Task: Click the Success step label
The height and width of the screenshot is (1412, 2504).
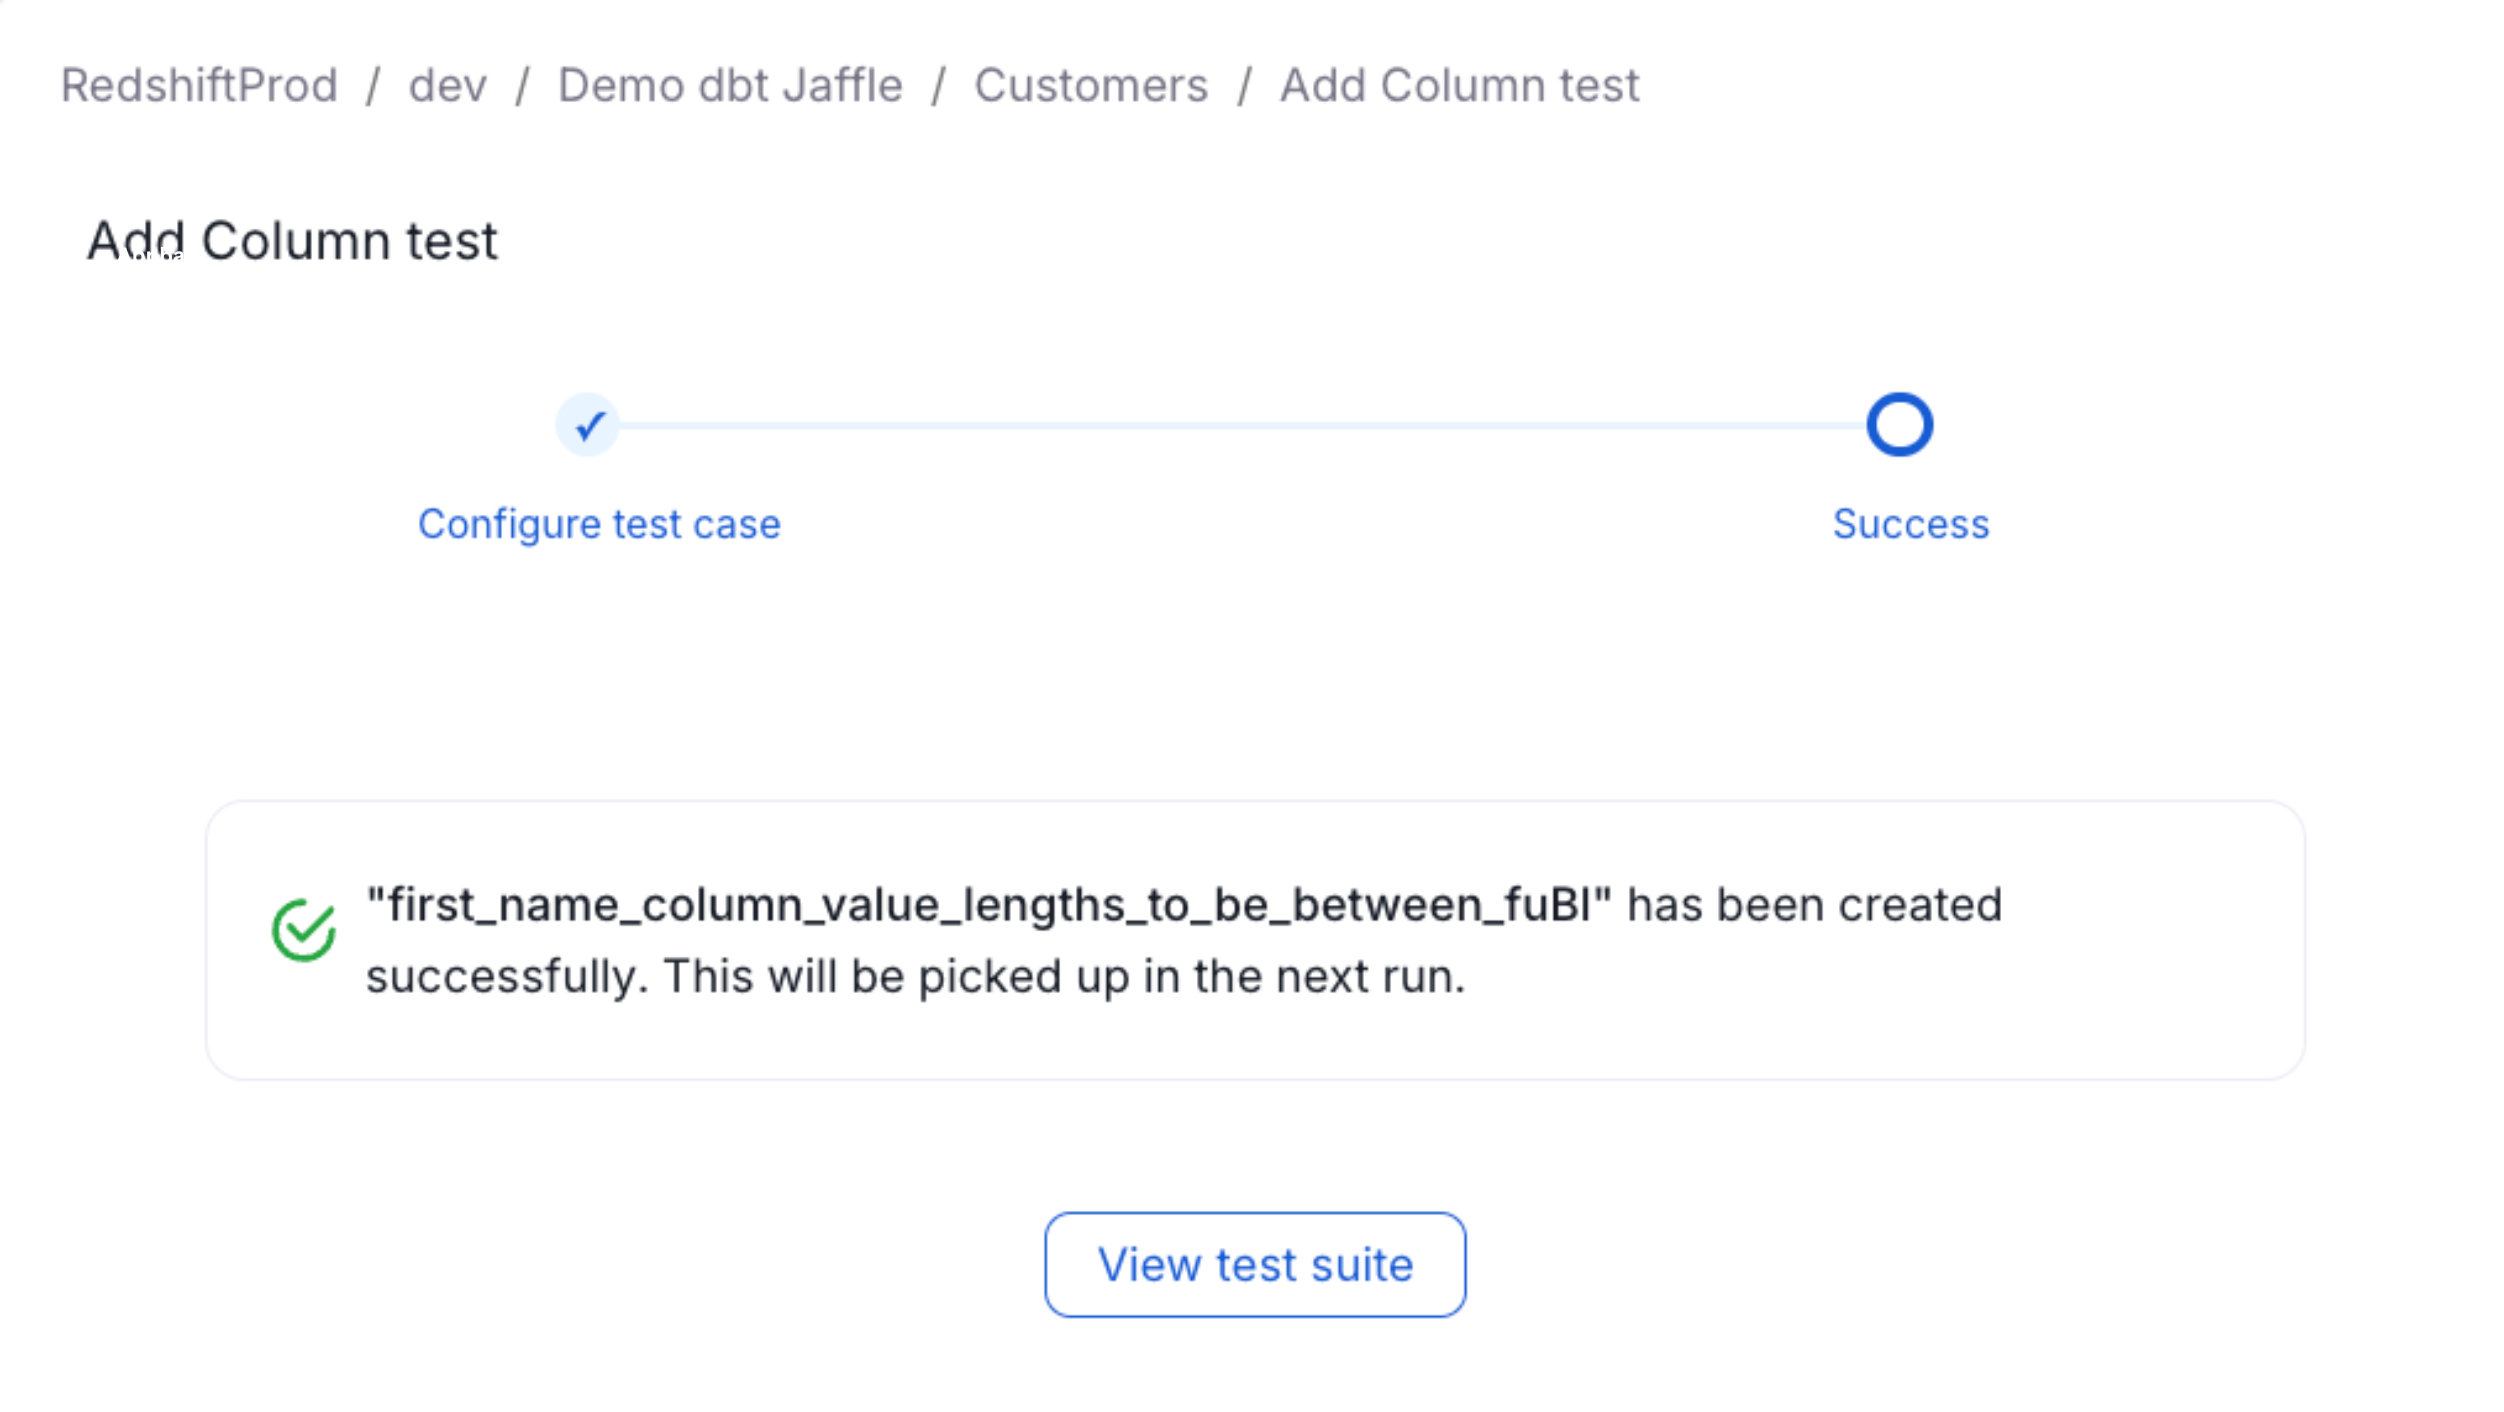Action: [1909, 523]
